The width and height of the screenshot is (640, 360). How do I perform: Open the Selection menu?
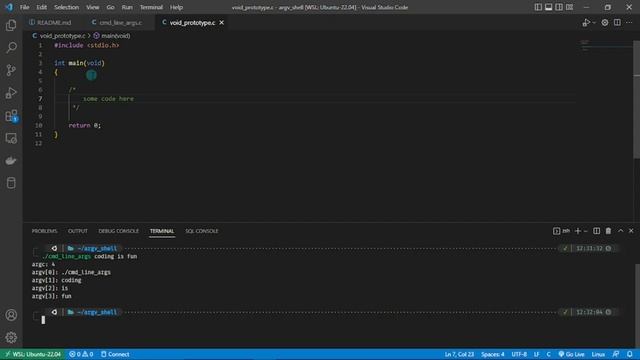pos(66,7)
